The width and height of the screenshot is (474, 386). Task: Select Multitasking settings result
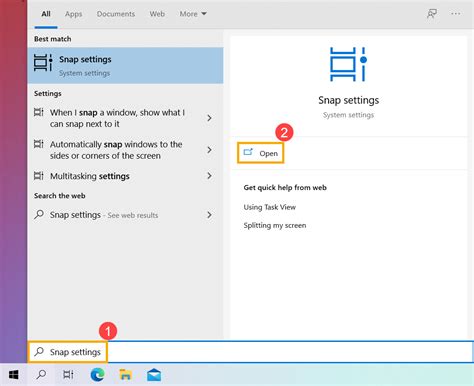(x=126, y=176)
